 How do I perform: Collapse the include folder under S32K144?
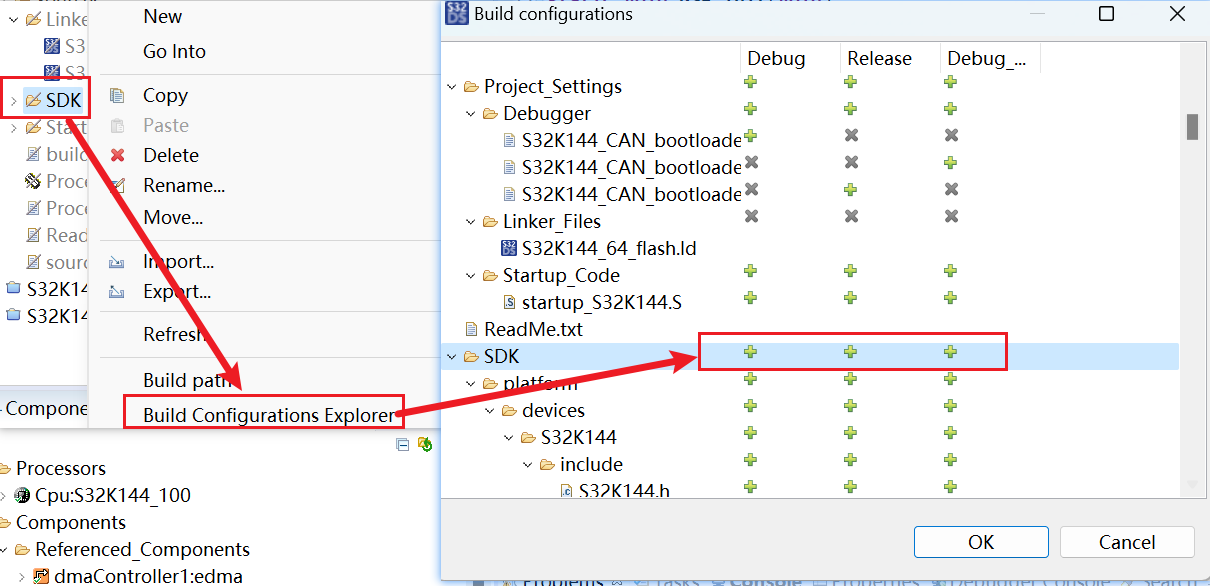527,464
